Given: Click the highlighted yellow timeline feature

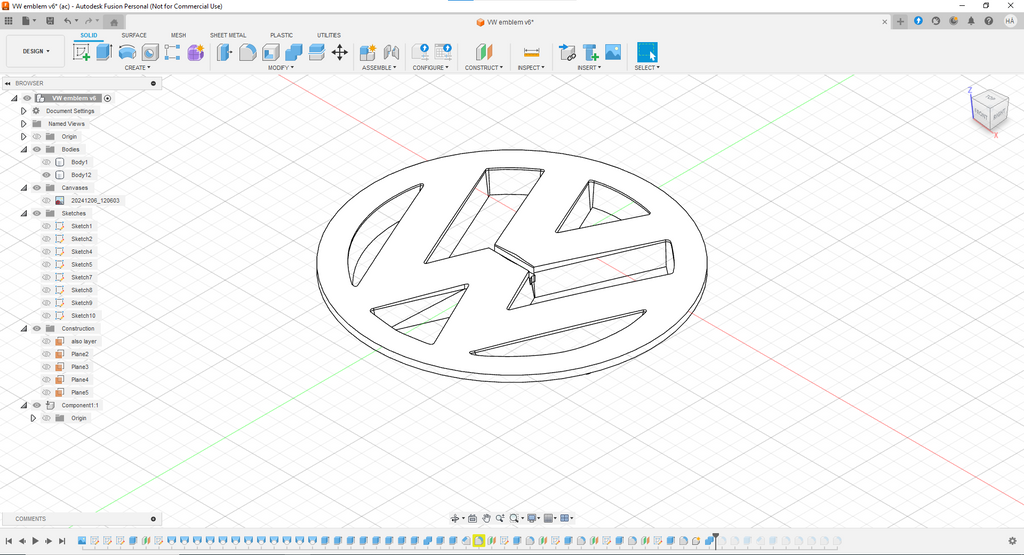Looking at the screenshot, I should click(x=479, y=541).
